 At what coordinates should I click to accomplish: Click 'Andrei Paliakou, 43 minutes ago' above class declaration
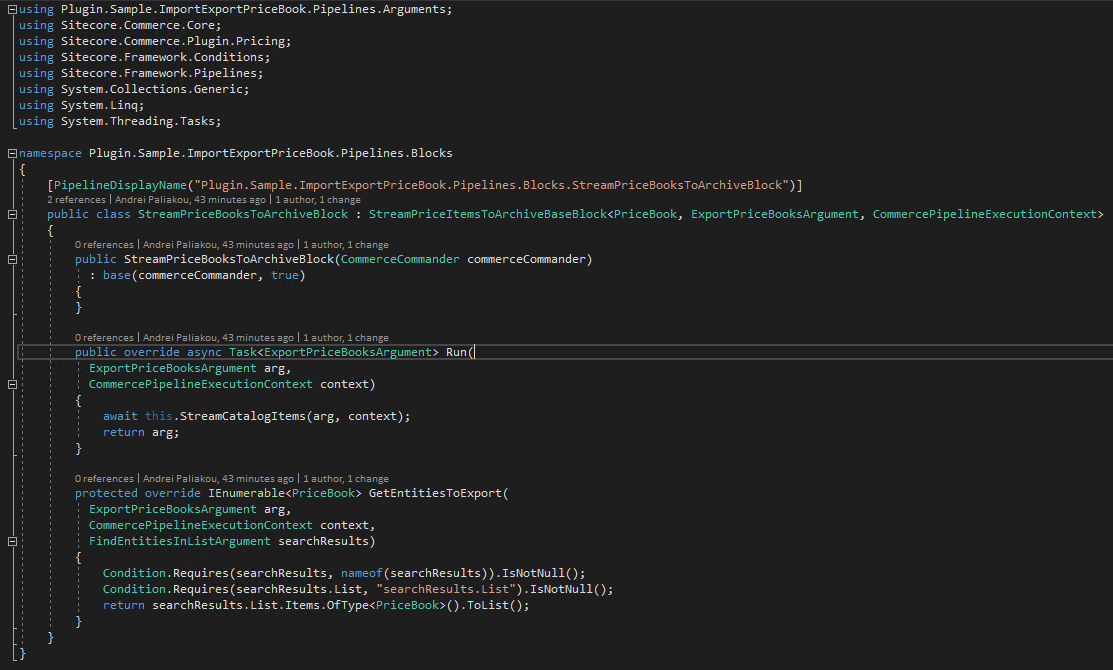click(190, 200)
